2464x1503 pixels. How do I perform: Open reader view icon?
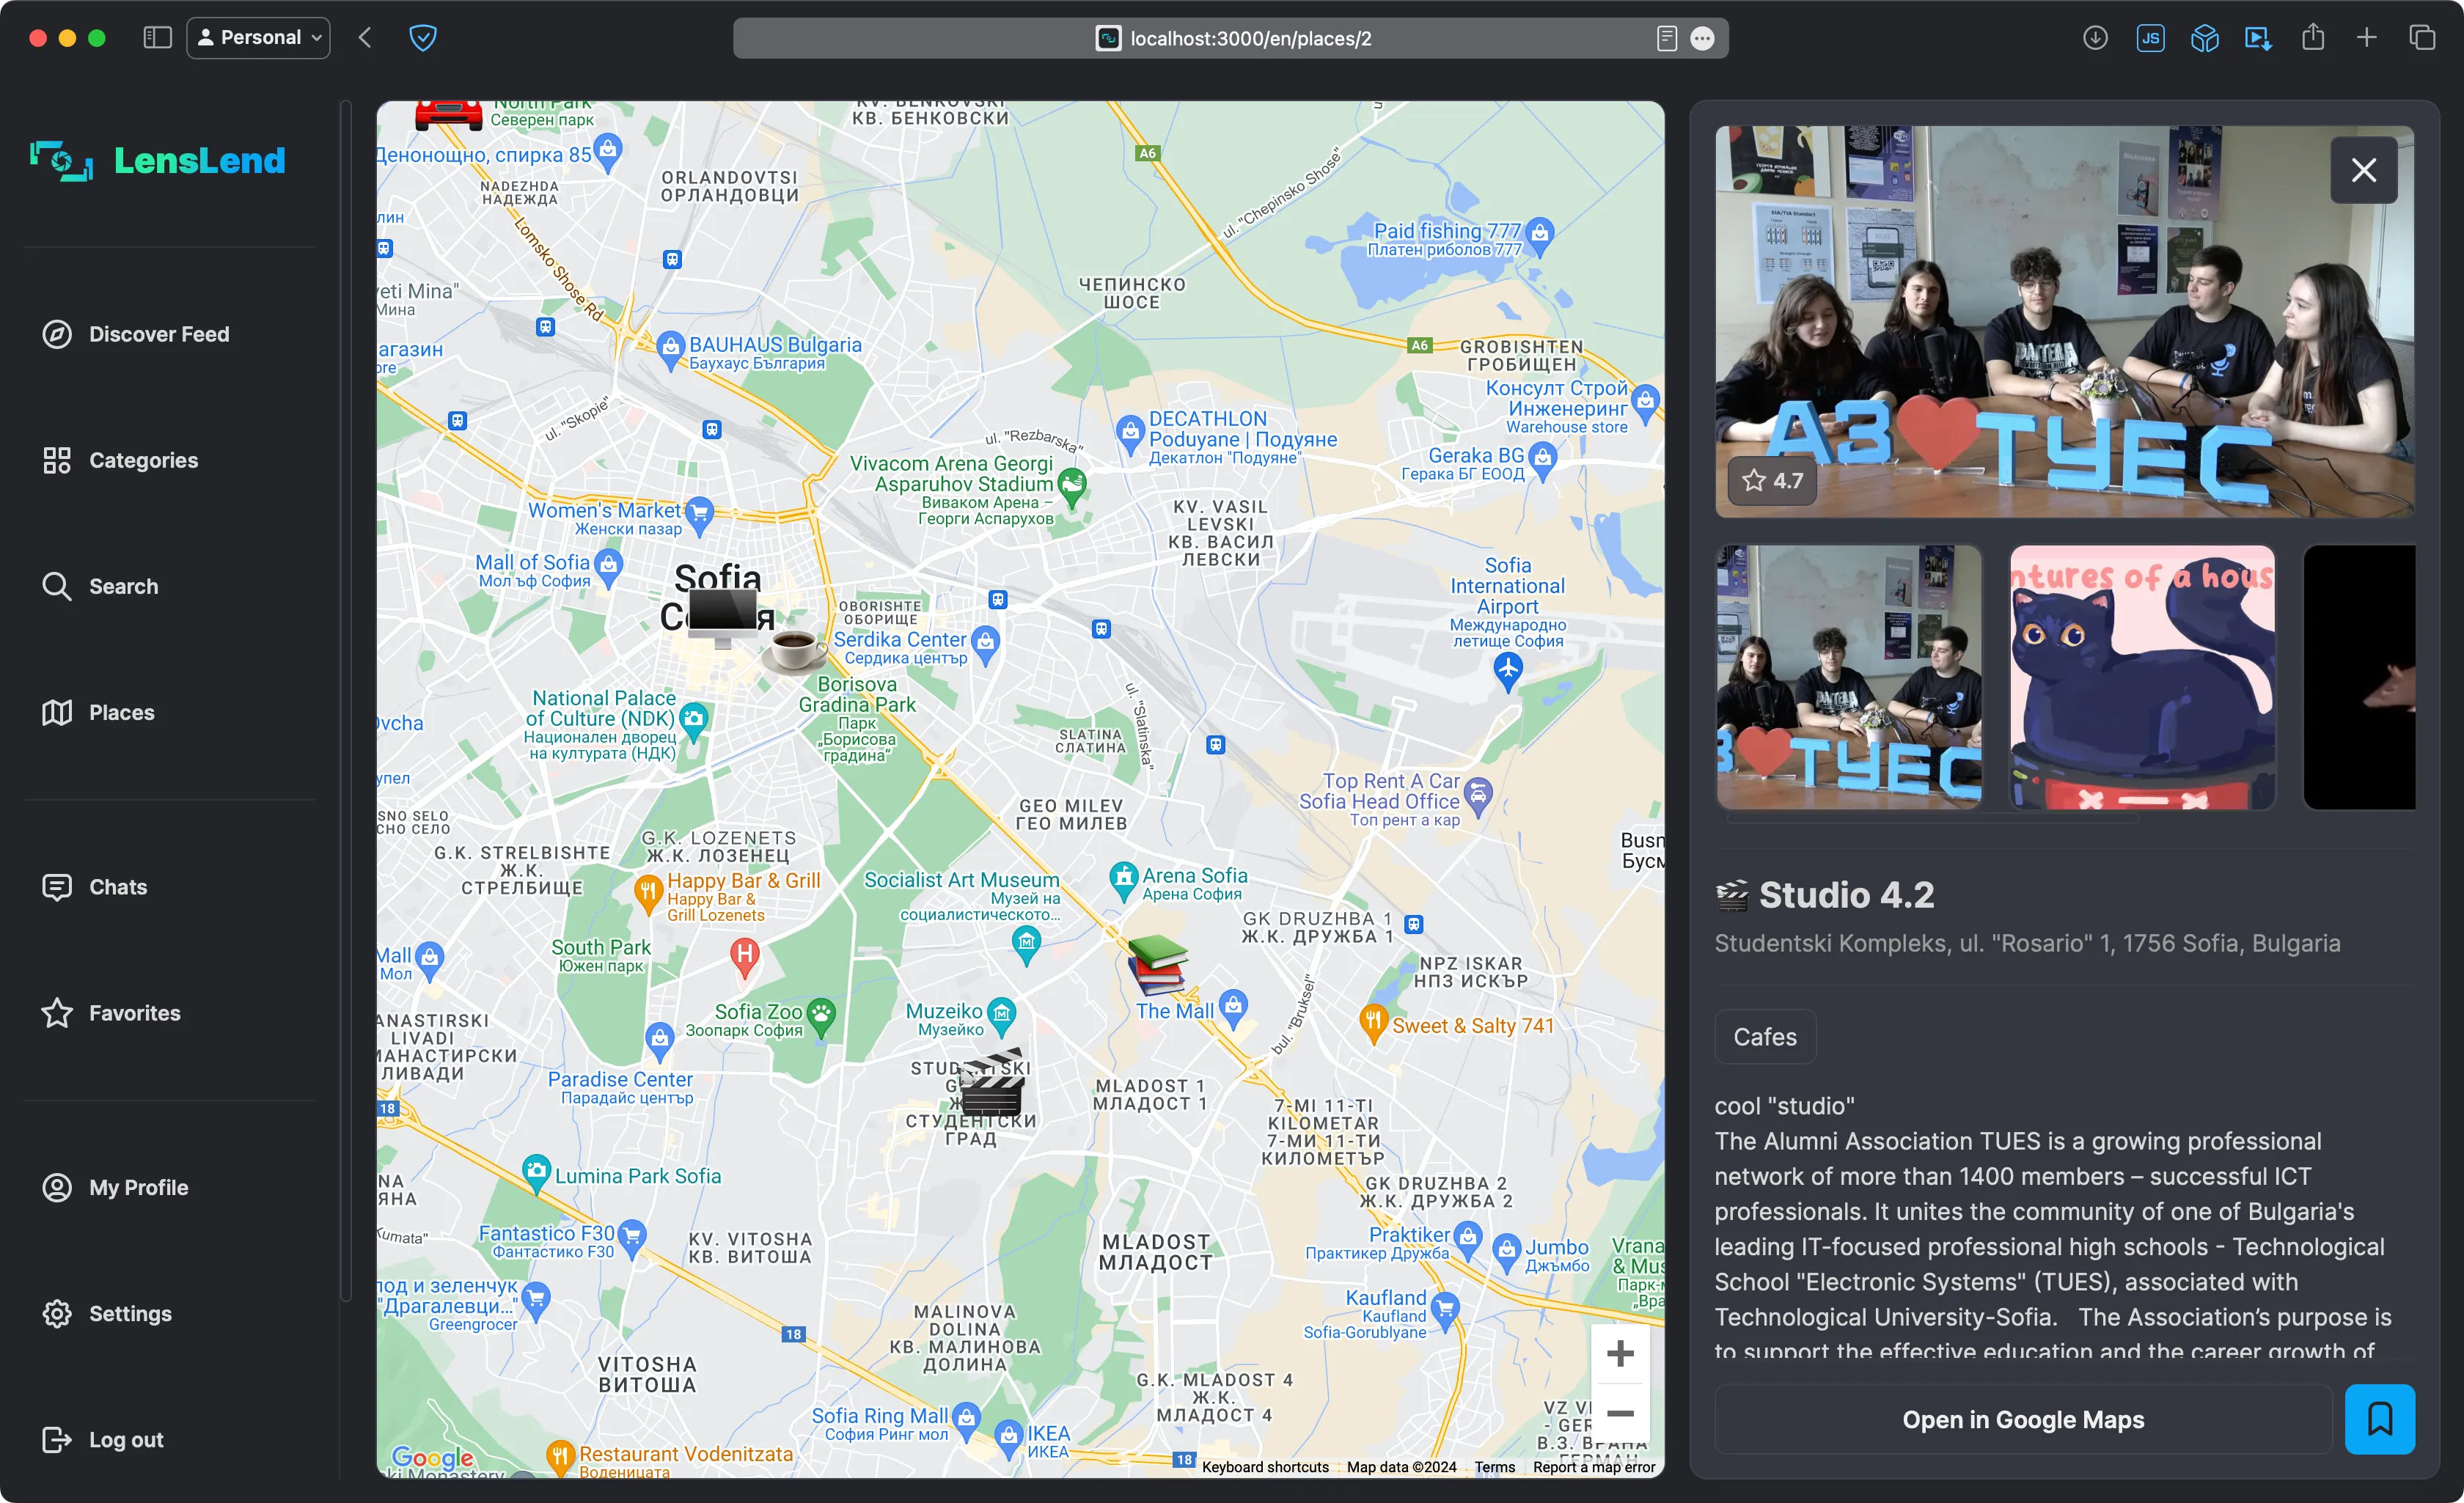(1666, 38)
